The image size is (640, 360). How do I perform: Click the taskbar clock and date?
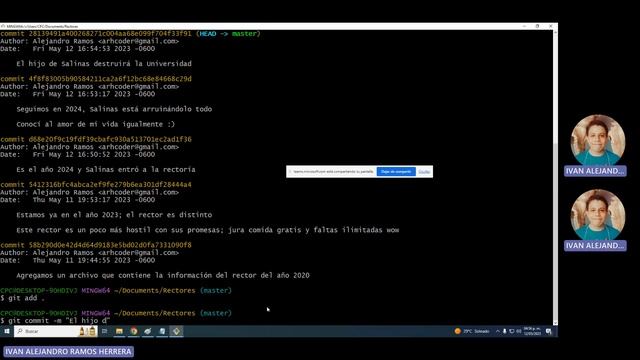532,331
